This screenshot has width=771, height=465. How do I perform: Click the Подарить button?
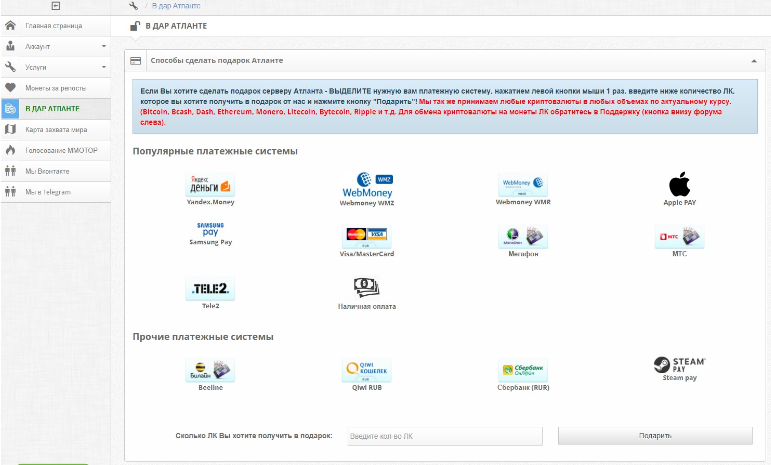(x=655, y=436)
